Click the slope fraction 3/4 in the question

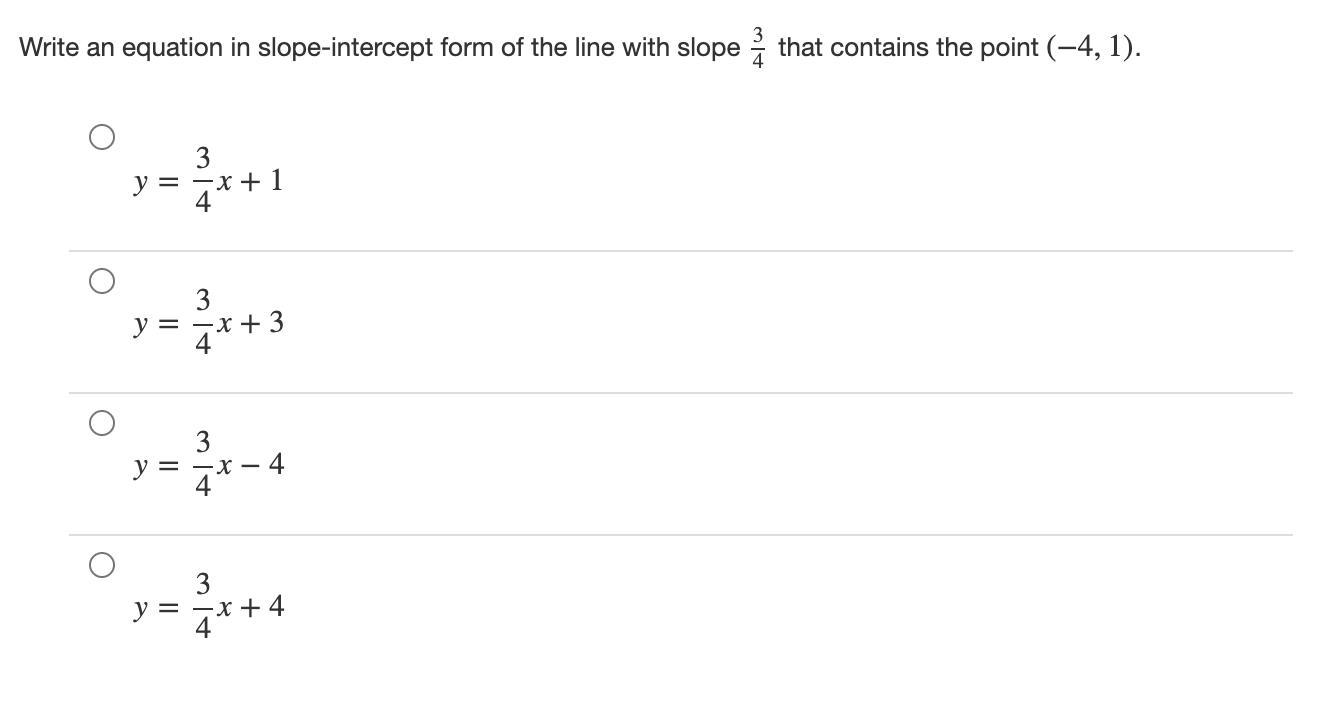[757, 46]
